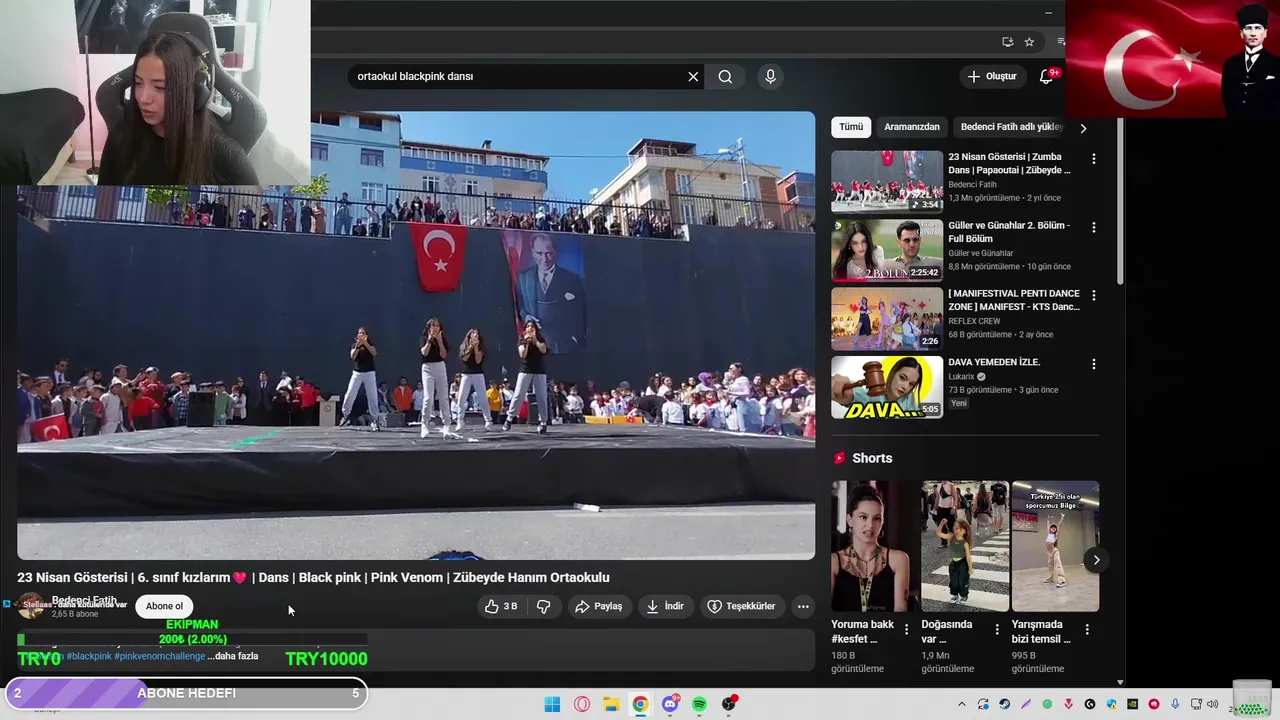Open the 'Doğasında var' short

[965, 546]
